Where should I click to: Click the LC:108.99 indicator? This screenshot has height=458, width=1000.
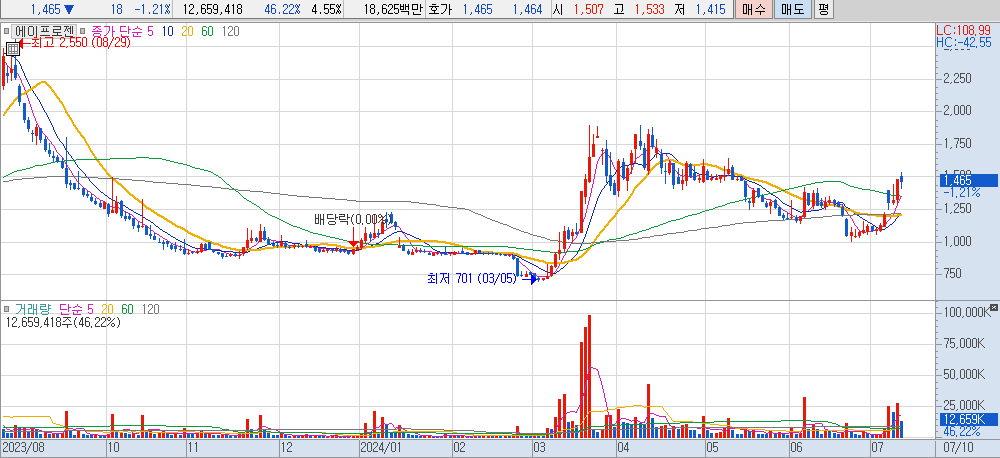964,30
